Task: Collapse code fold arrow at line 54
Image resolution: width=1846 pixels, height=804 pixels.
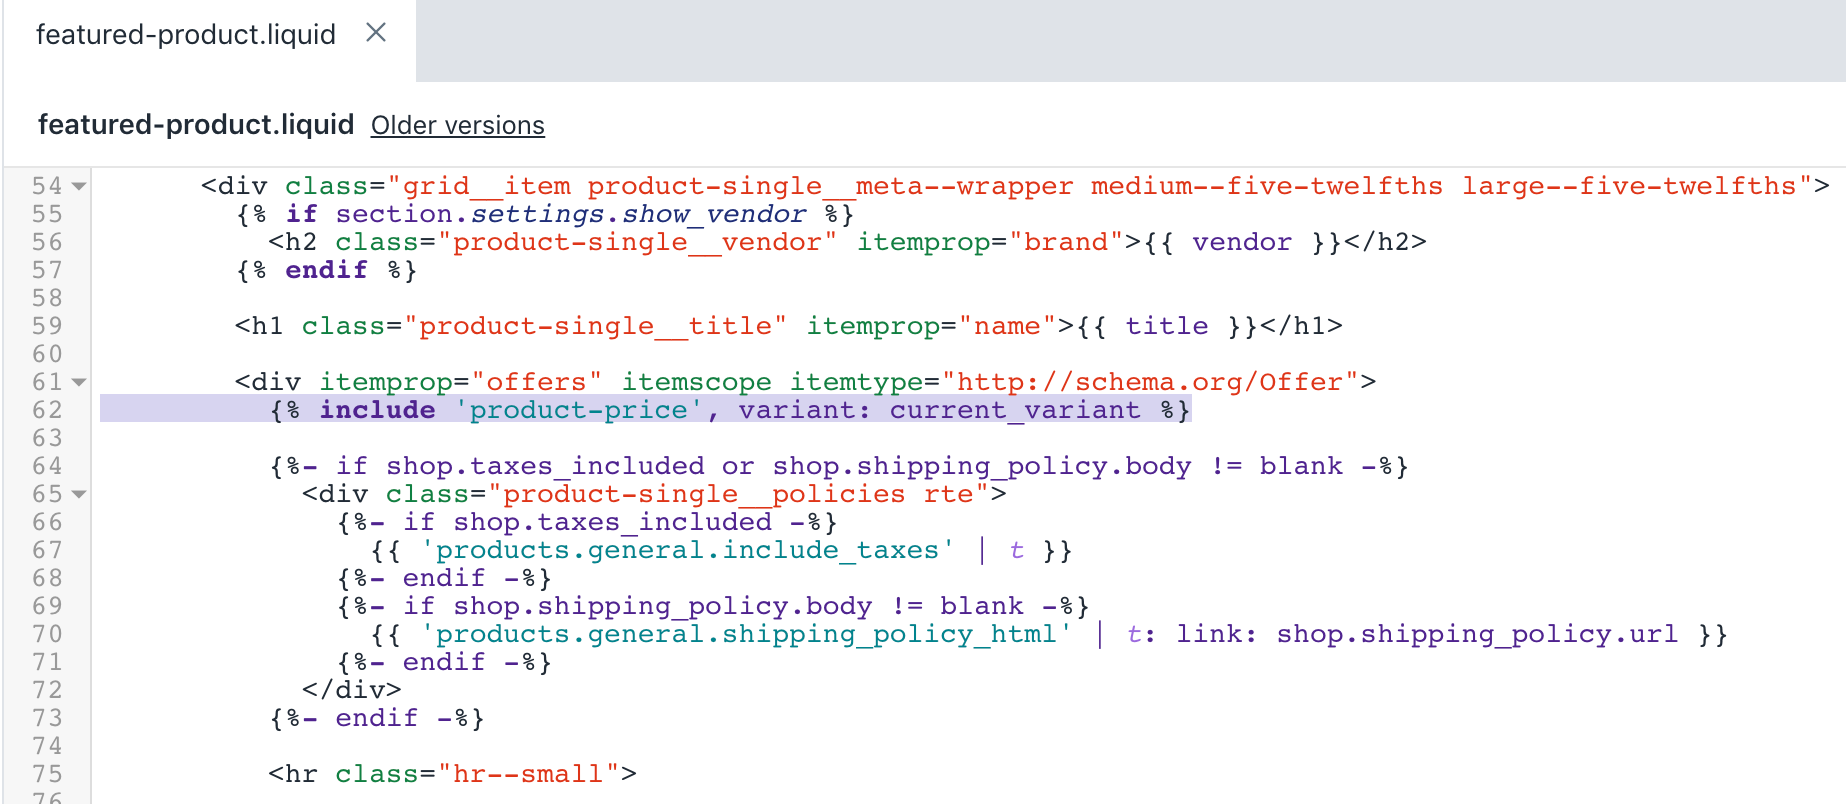Action: pyautogui.click(x=79, y=186)
